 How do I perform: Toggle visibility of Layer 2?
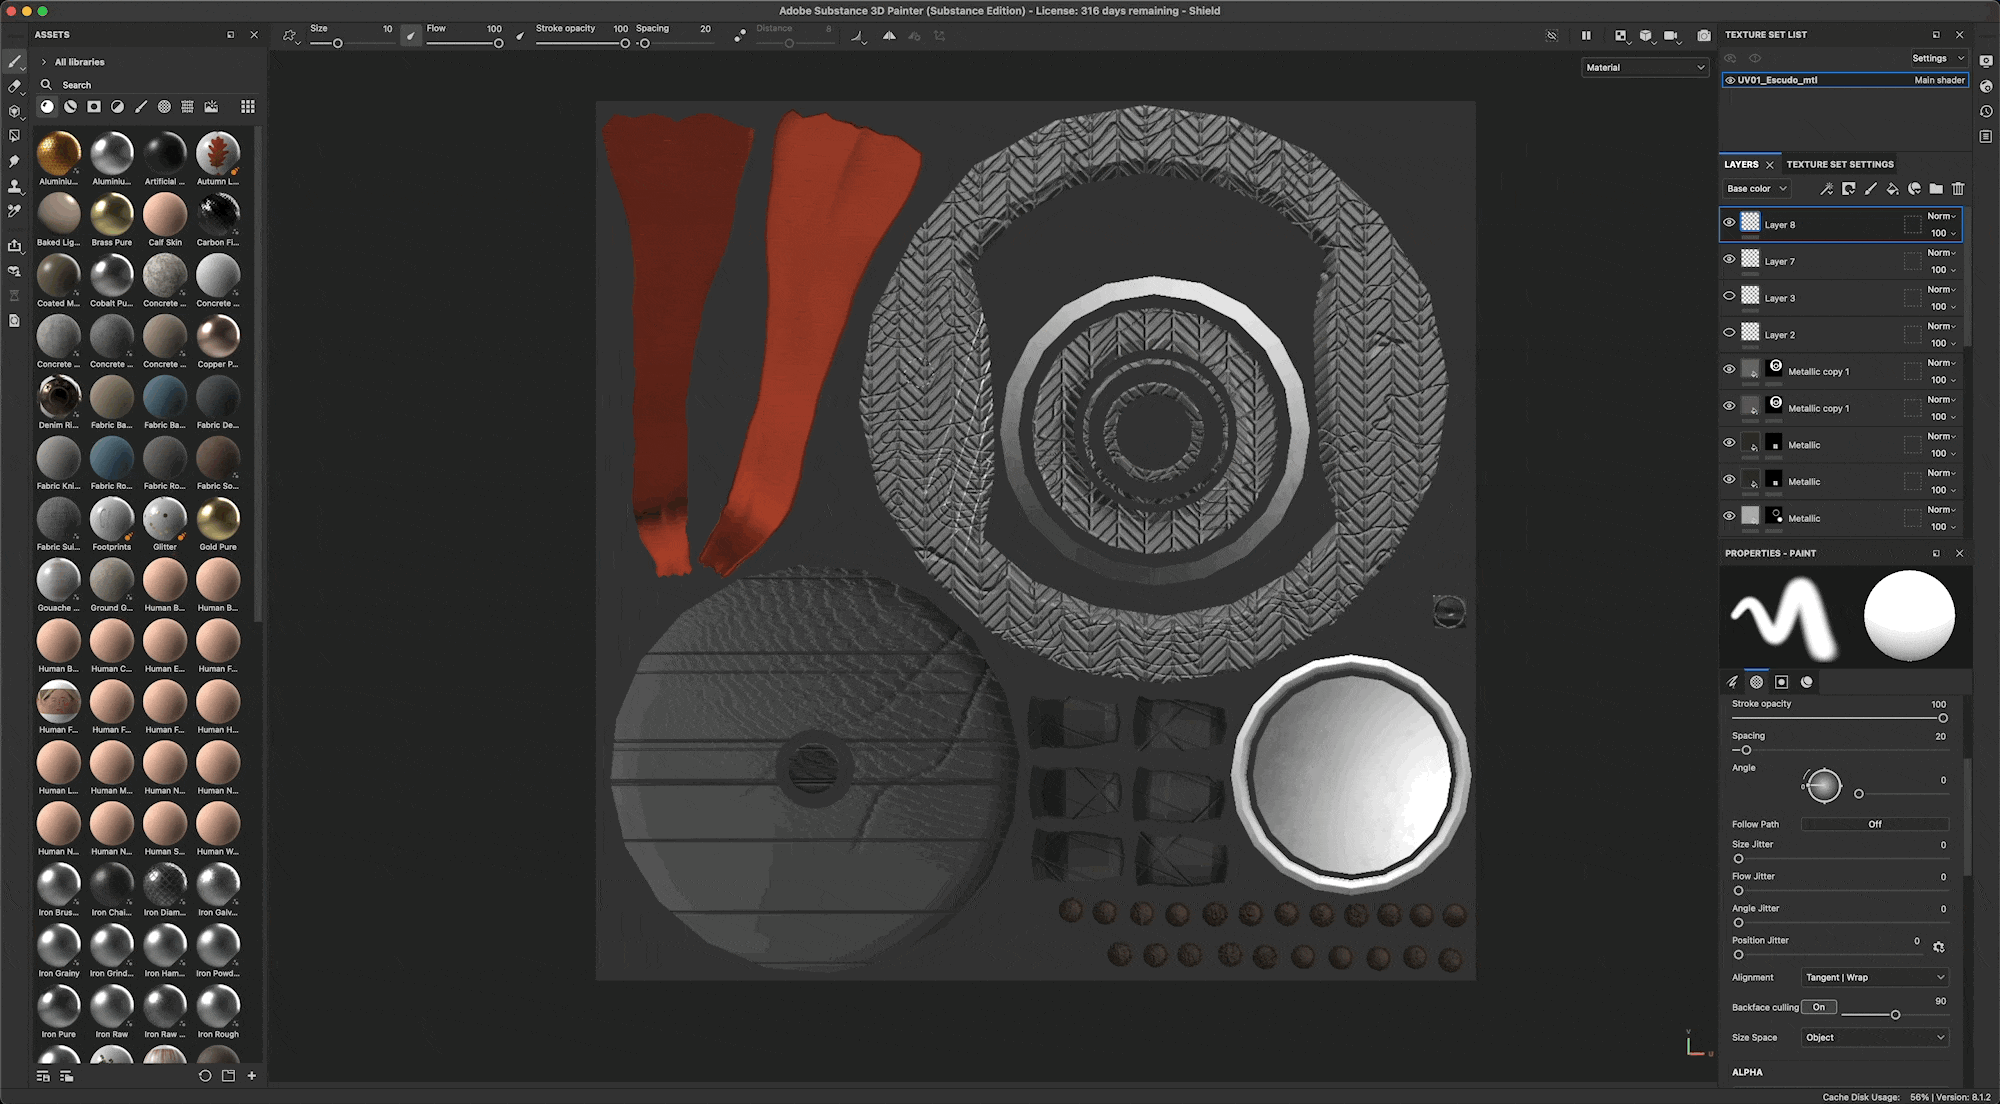coord(1729,333)
